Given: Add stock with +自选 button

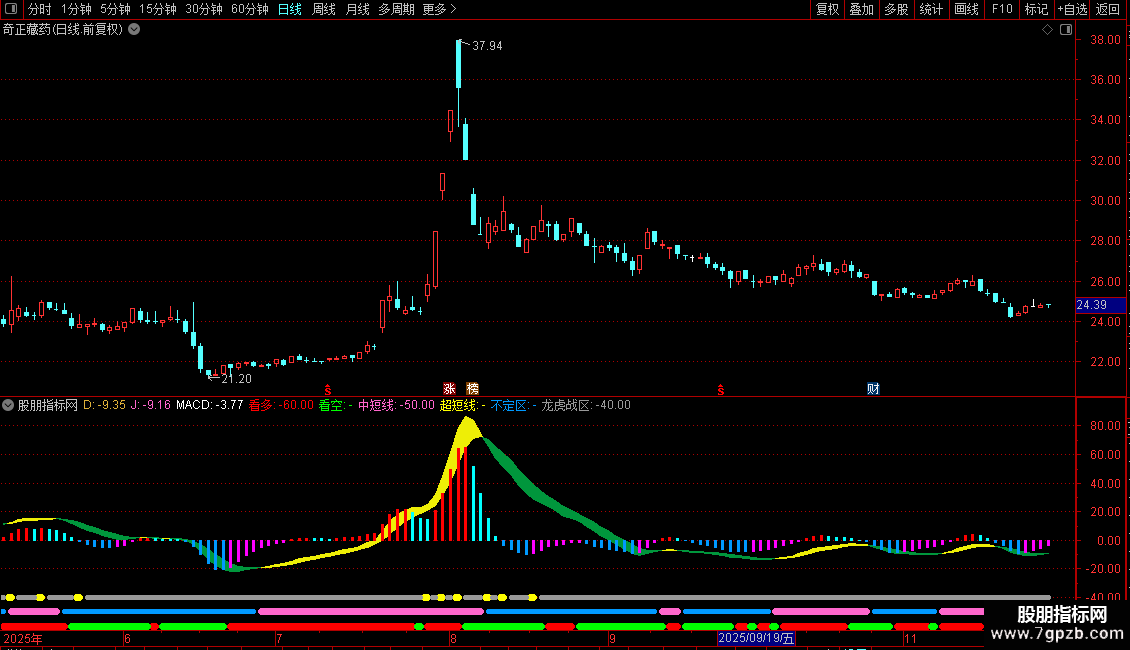Looking at the screenshot, I should (x=1072, y=9).
